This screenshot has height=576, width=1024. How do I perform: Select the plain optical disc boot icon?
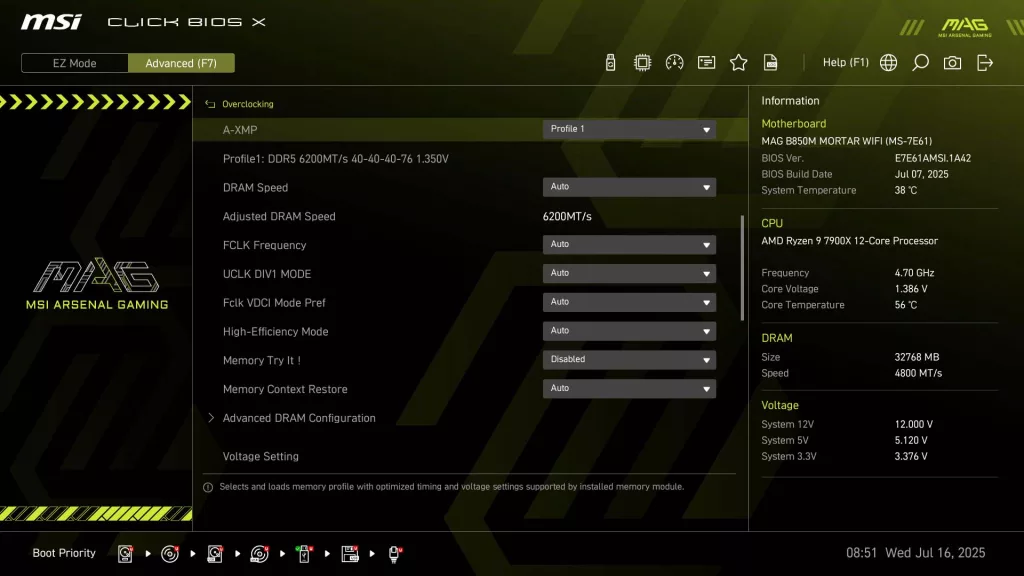pyautogui.click(x=170, y=554)
